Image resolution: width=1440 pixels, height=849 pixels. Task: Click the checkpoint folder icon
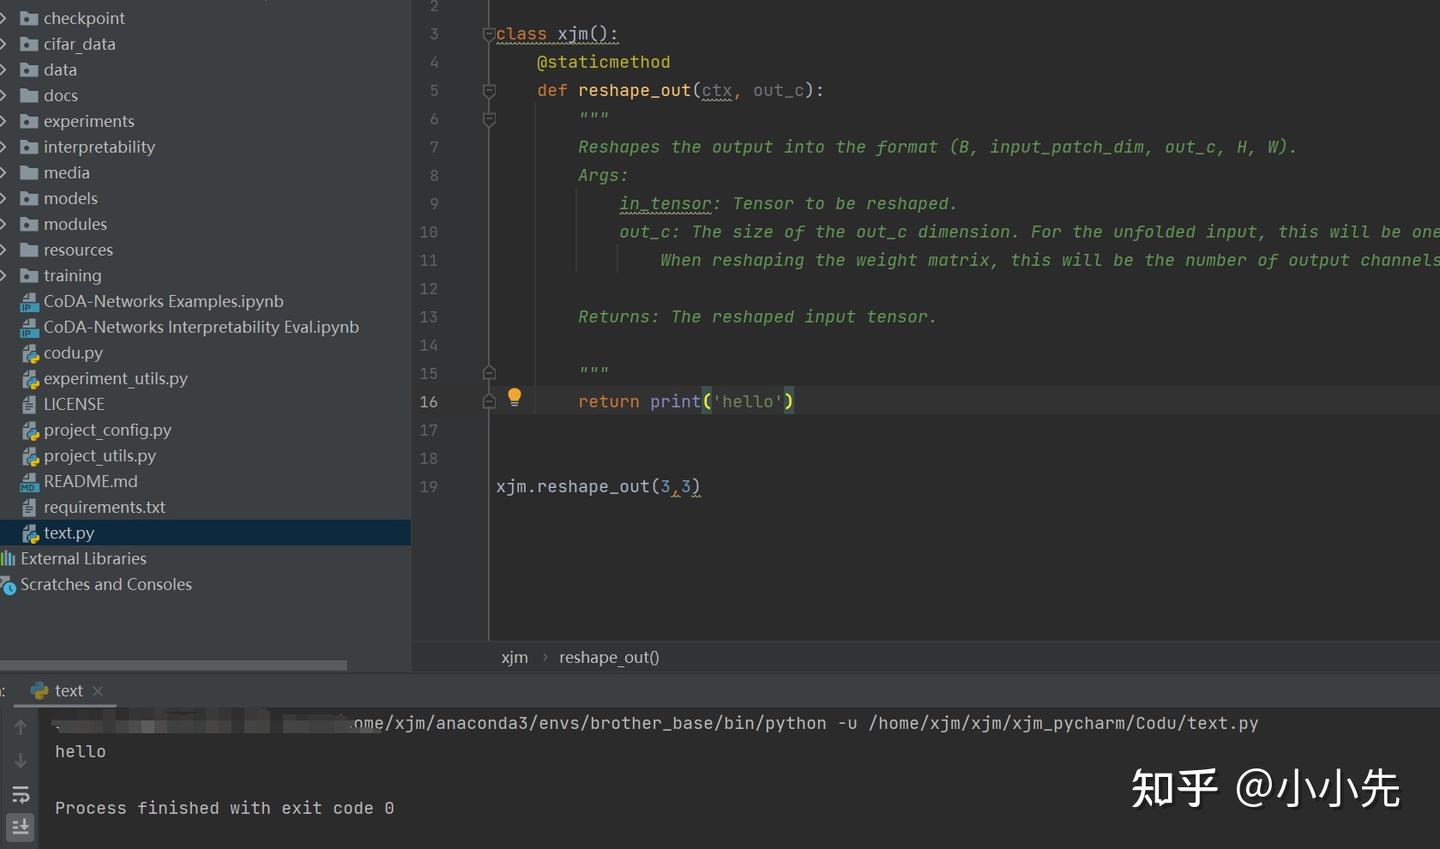(x=29, y=18)
